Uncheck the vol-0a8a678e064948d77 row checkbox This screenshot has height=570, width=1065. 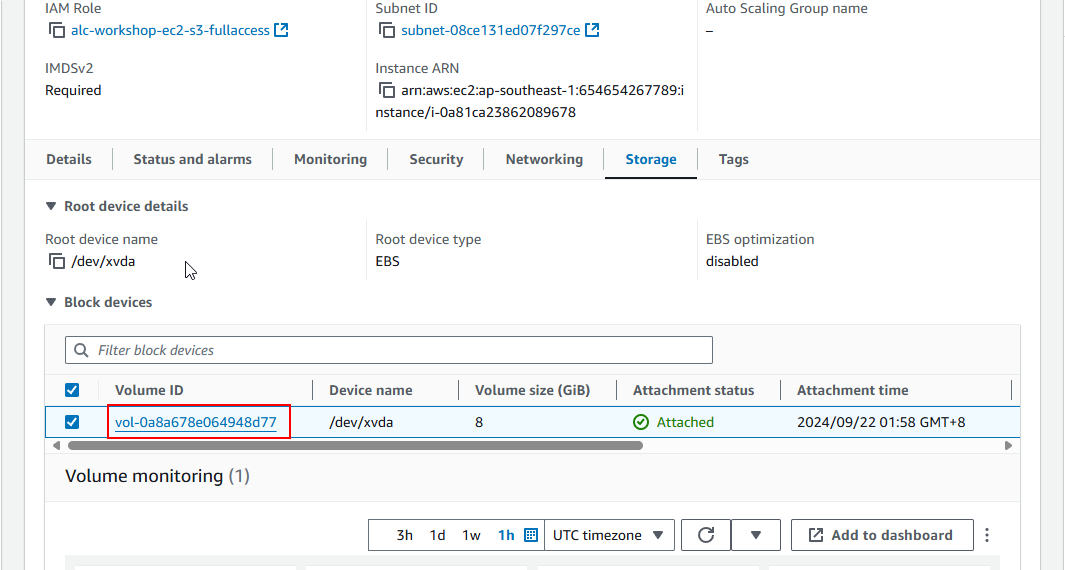72,422
